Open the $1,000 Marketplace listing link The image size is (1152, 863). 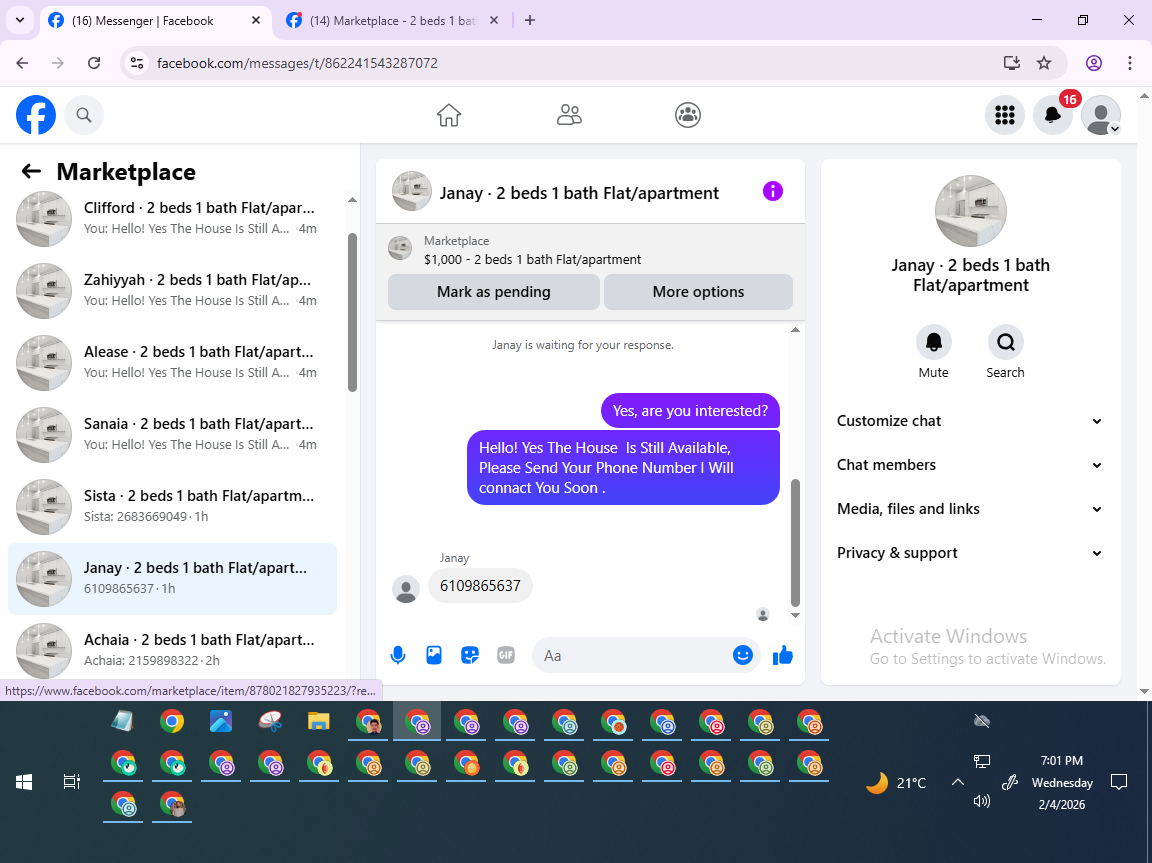(x=532, y=259)
